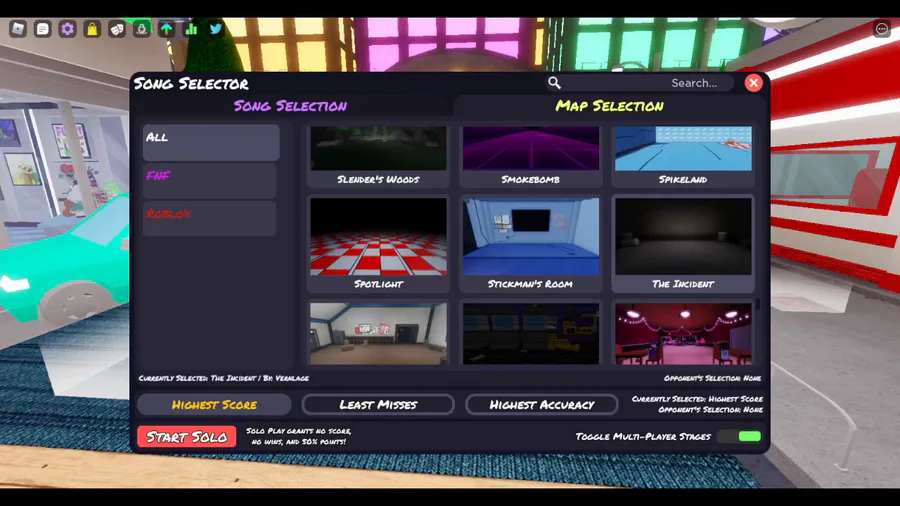Choose the Spikeland map
900x506 pixels.
(683, 155)
